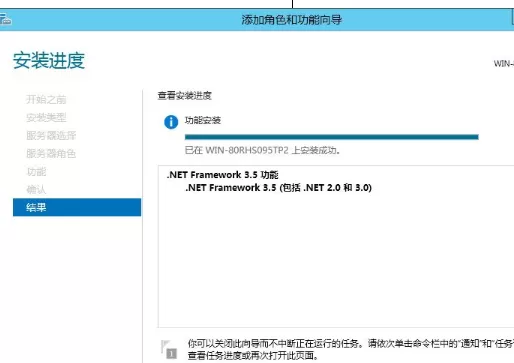Click the WIN-80RHS095TP2 installation success message

pyautogui.click(x=262, y=150)
